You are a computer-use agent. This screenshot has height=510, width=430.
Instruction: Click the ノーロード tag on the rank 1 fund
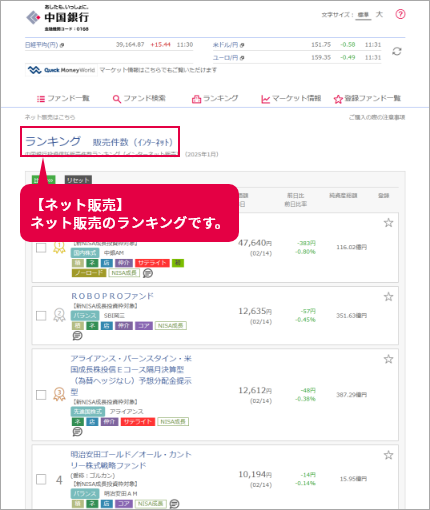click(x=89, y=273)
